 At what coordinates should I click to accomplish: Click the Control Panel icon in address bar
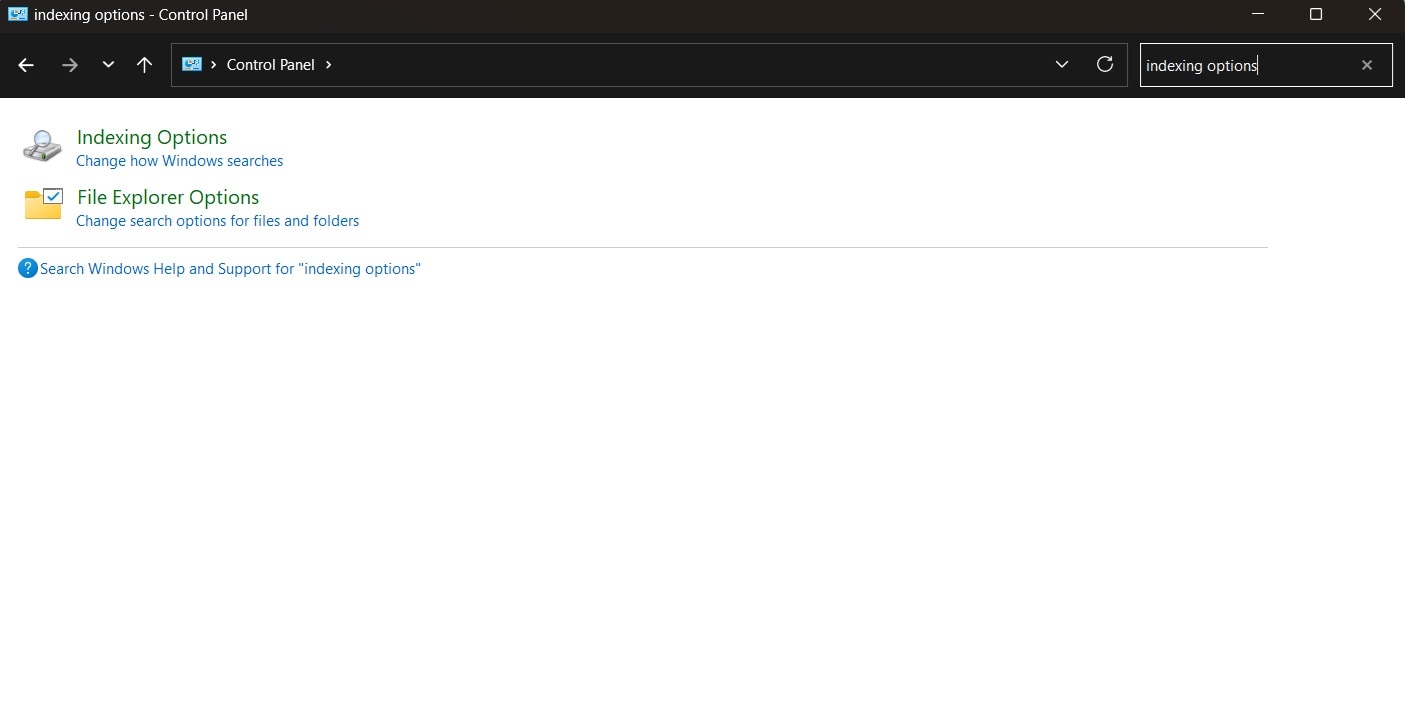(191, 64)
